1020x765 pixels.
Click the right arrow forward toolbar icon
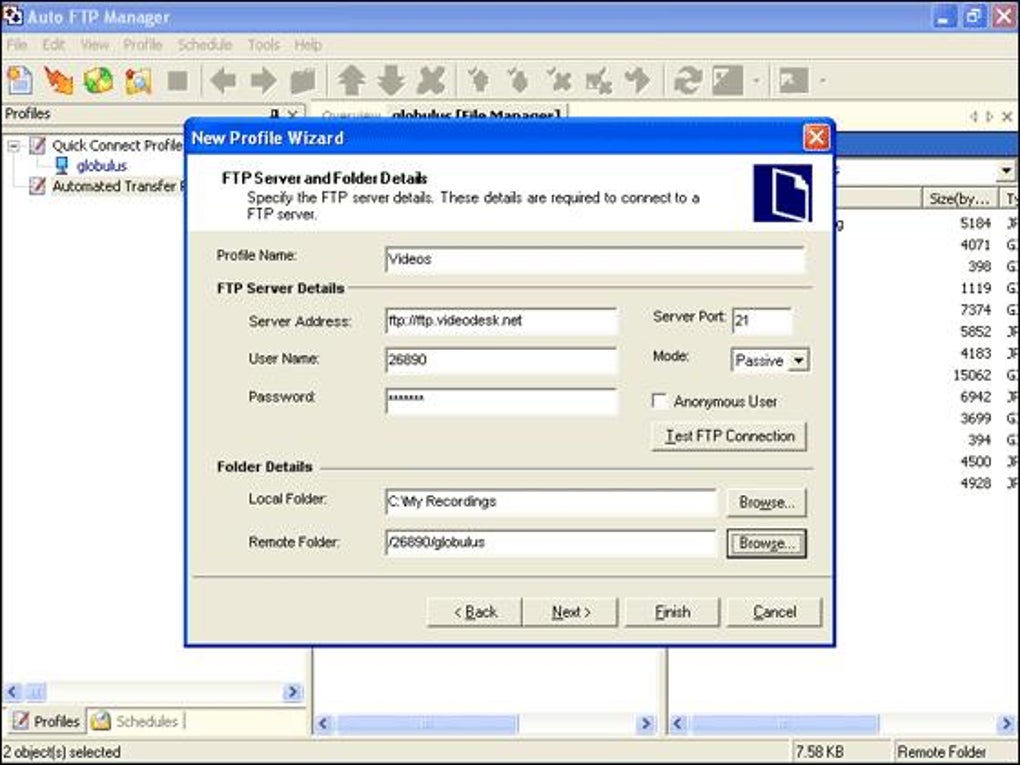263,81
